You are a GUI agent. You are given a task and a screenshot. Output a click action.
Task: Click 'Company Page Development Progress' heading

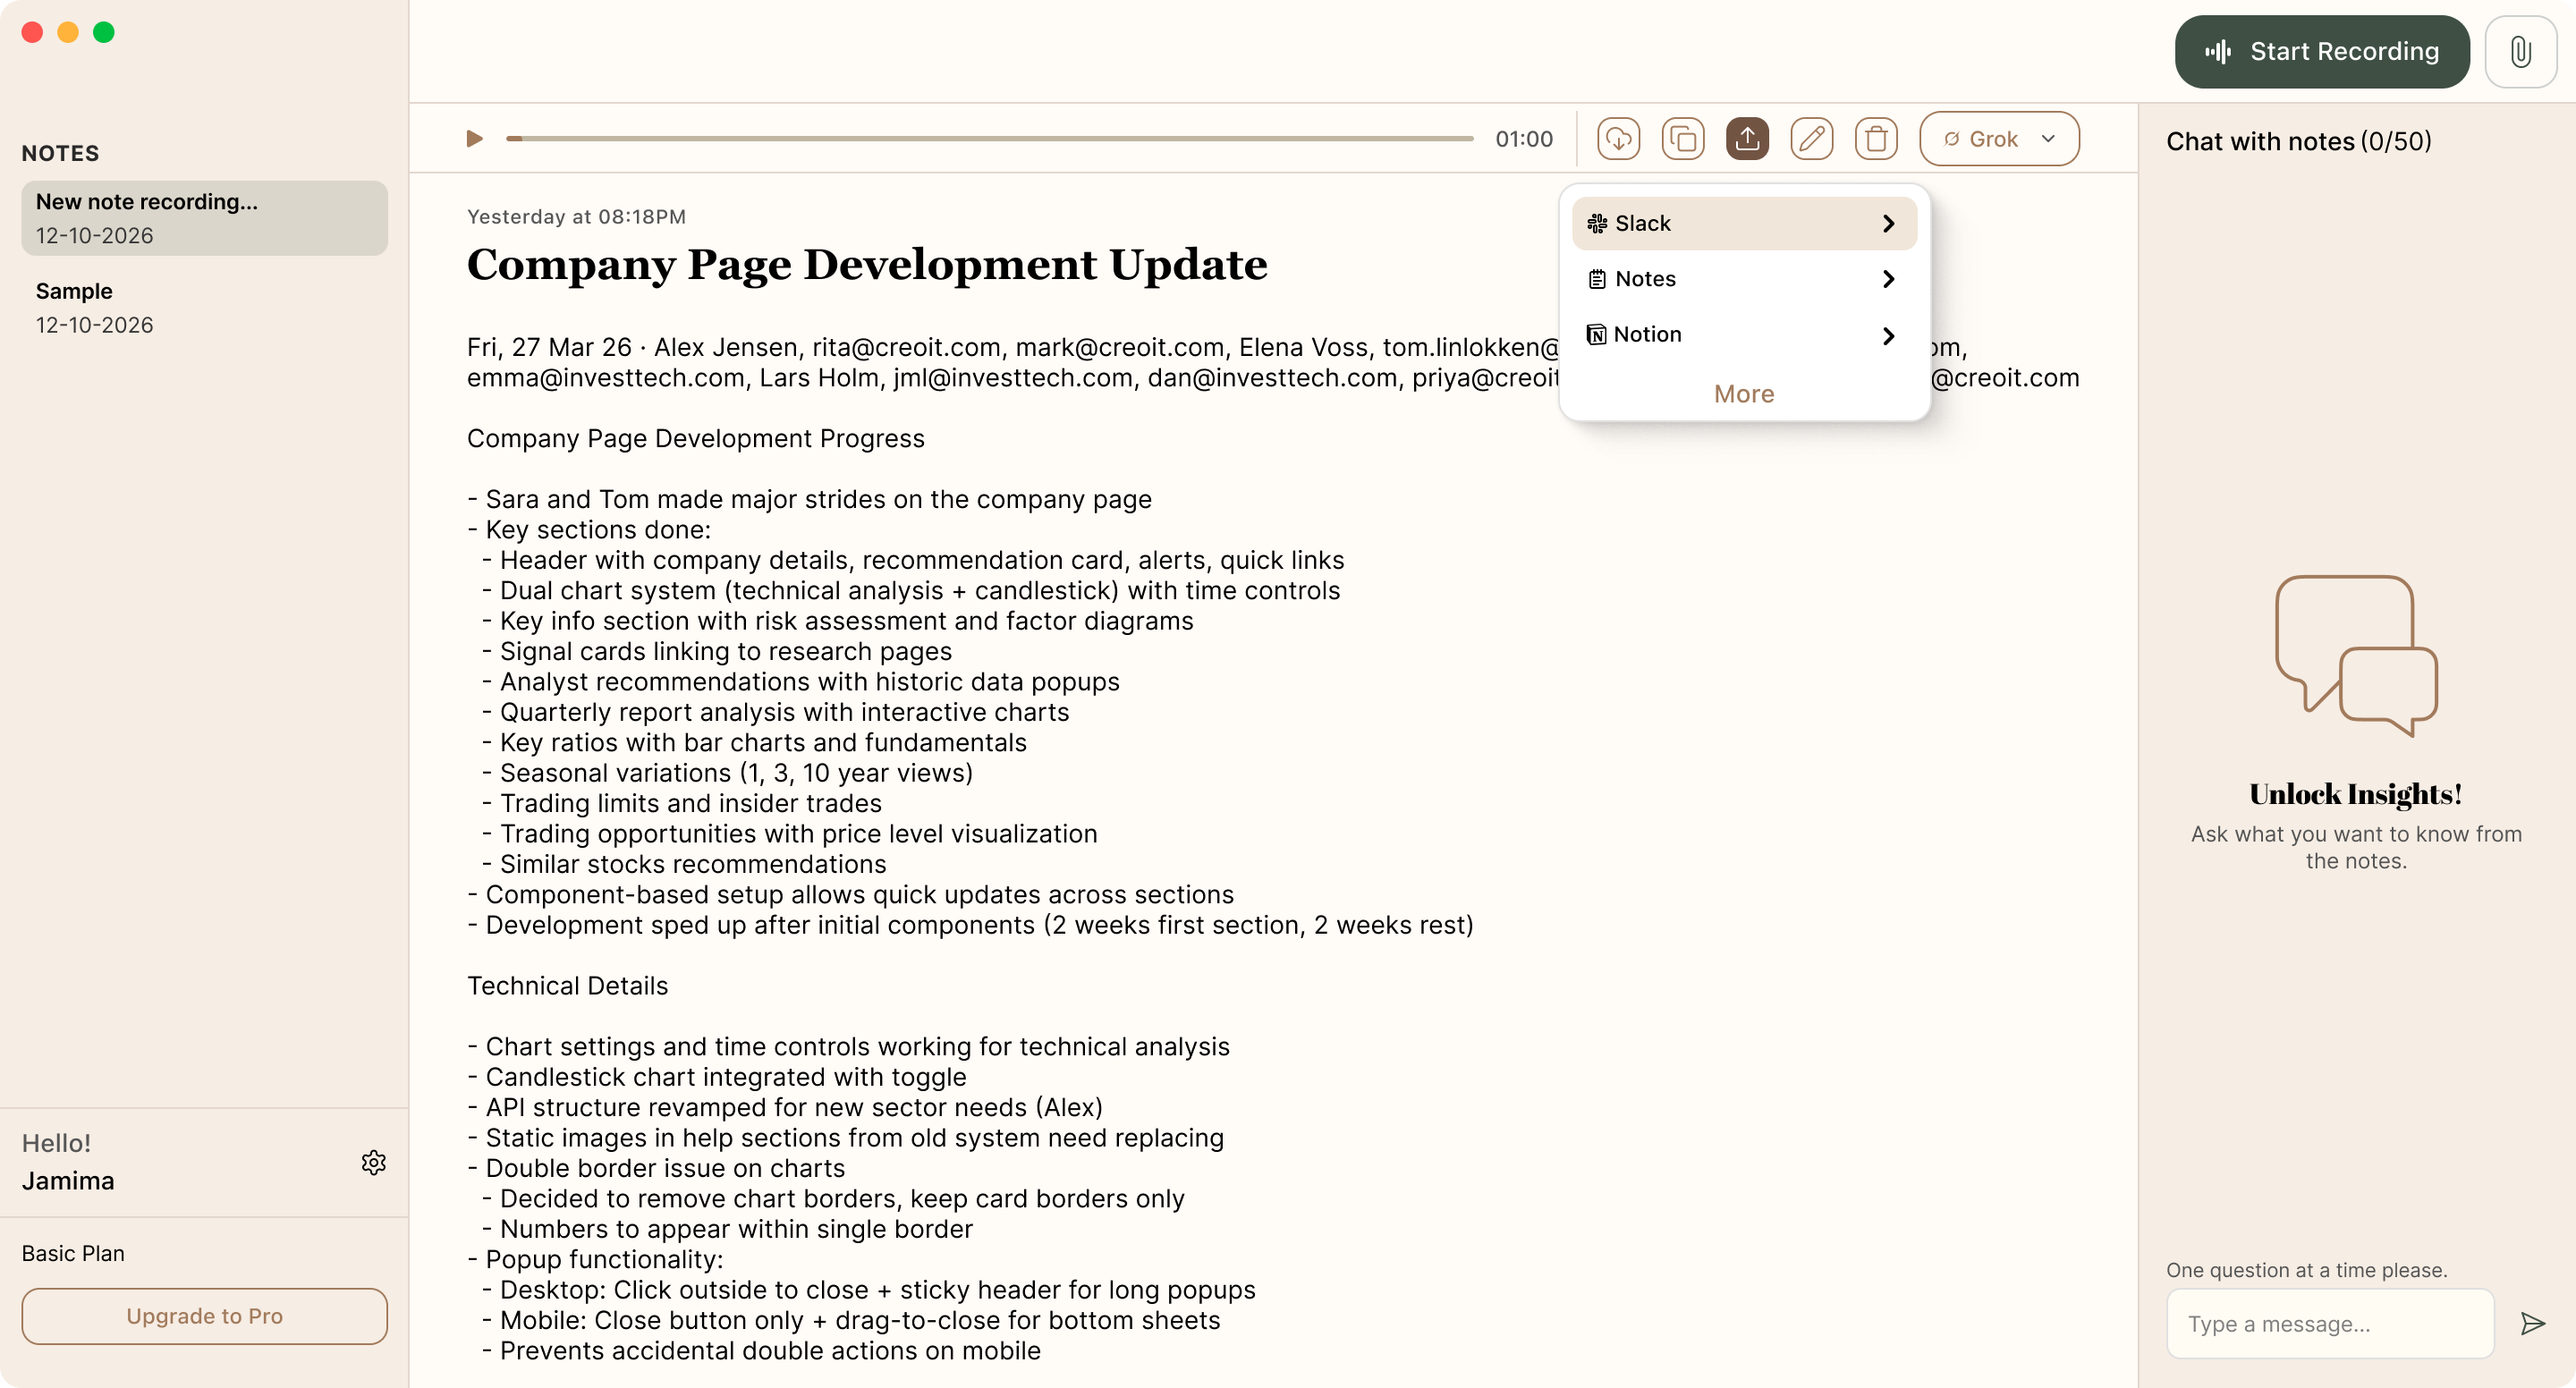tap(695, 439)
